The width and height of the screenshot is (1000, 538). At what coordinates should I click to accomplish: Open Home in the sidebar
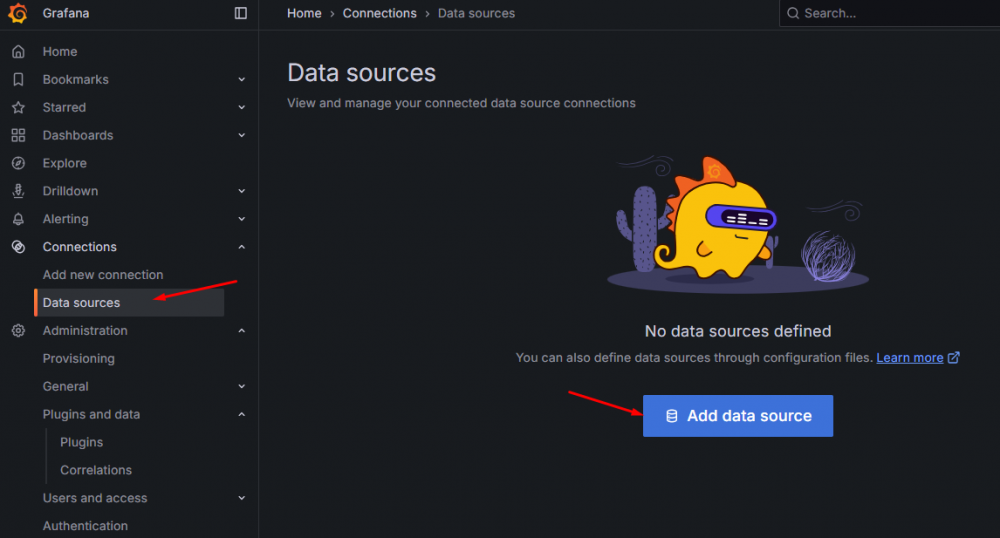[60, 52]
